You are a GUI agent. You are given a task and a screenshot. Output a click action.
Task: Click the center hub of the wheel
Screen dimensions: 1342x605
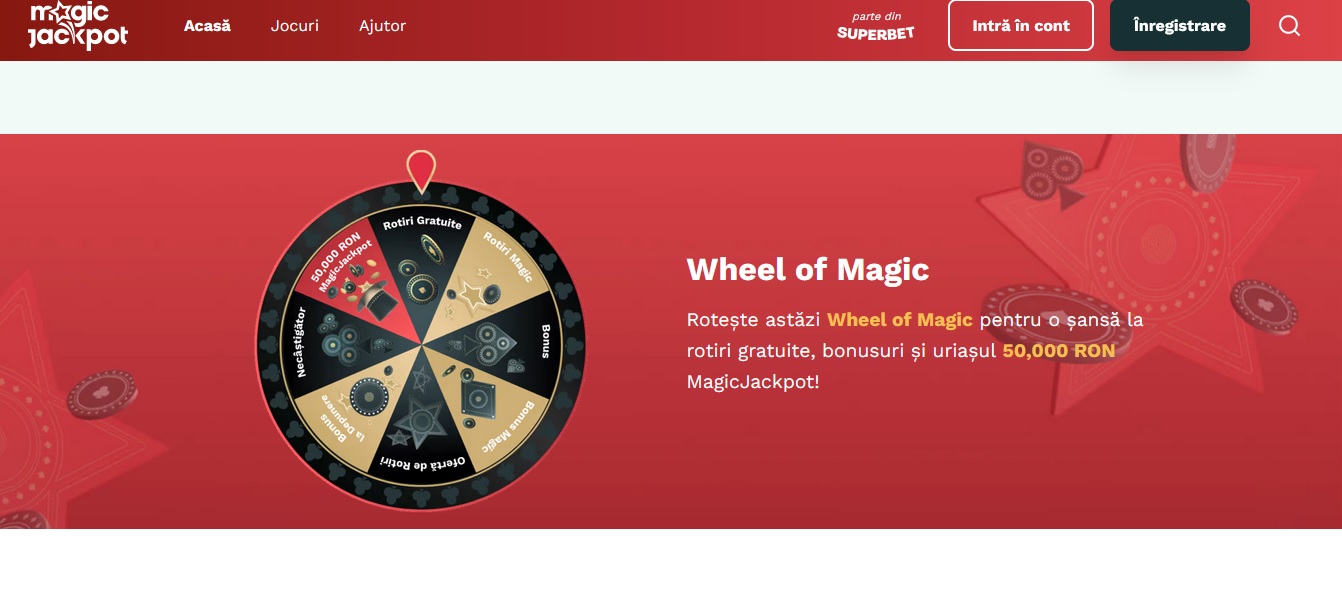(421, 347)
